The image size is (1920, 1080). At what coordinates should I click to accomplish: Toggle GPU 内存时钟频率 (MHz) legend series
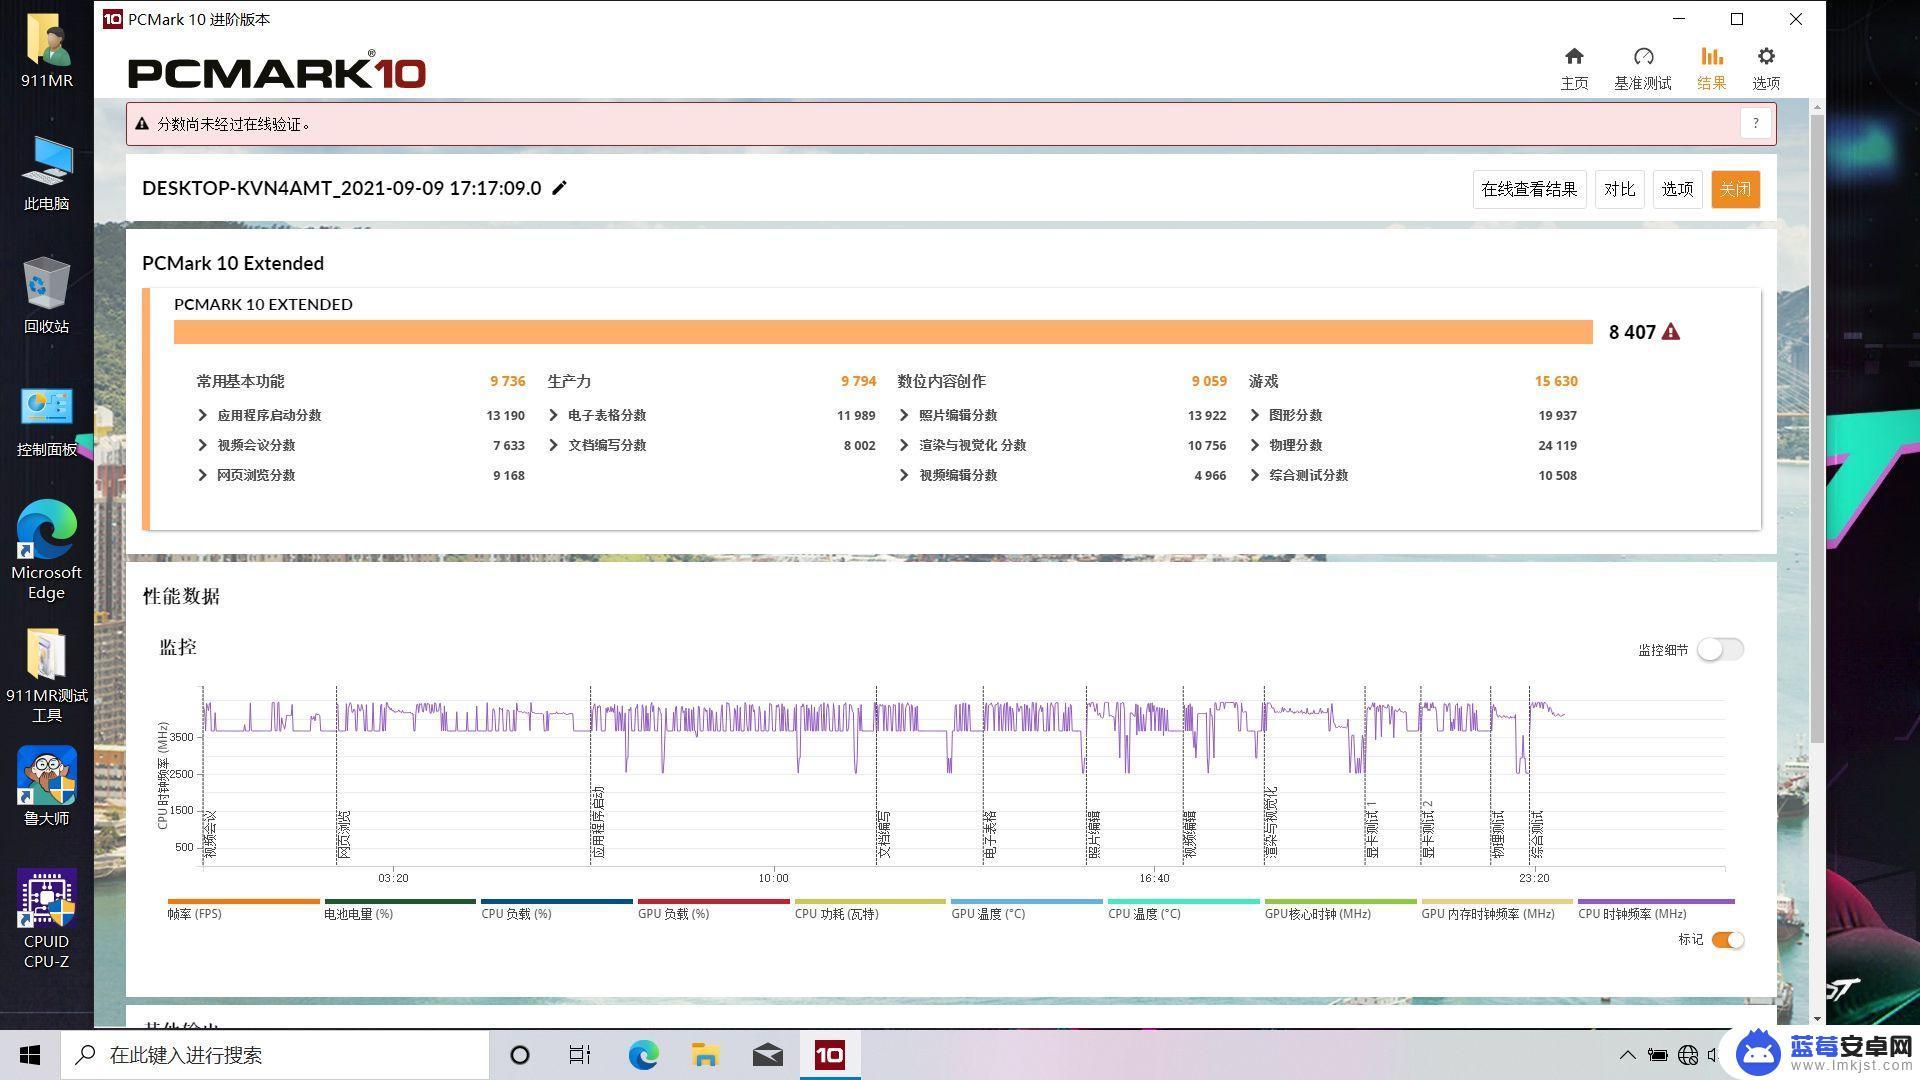pos(1497,908)
